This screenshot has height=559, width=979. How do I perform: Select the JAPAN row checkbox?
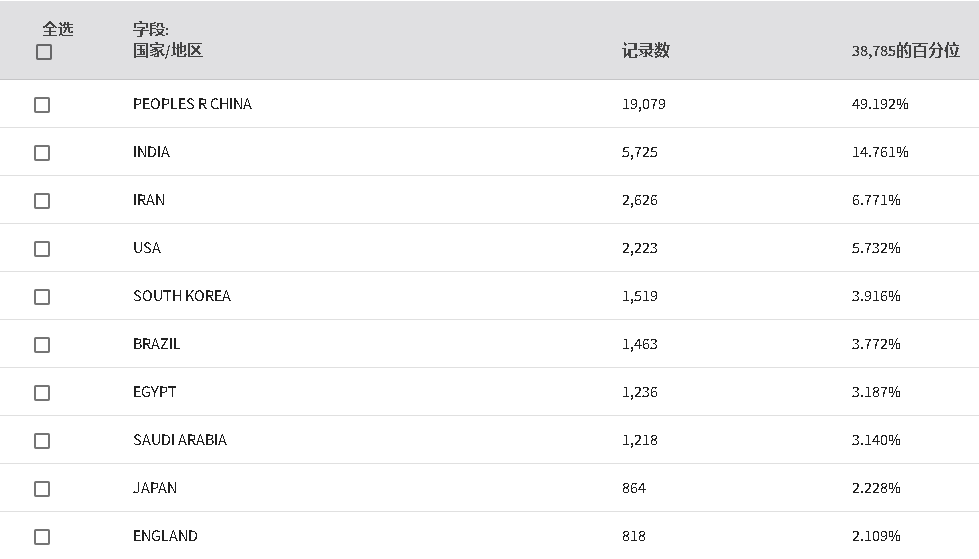42,489
